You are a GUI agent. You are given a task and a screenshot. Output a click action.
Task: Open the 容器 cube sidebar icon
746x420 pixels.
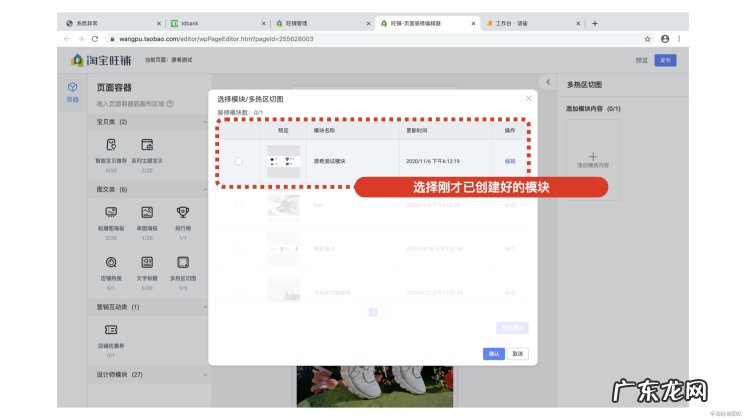[72, 87]
